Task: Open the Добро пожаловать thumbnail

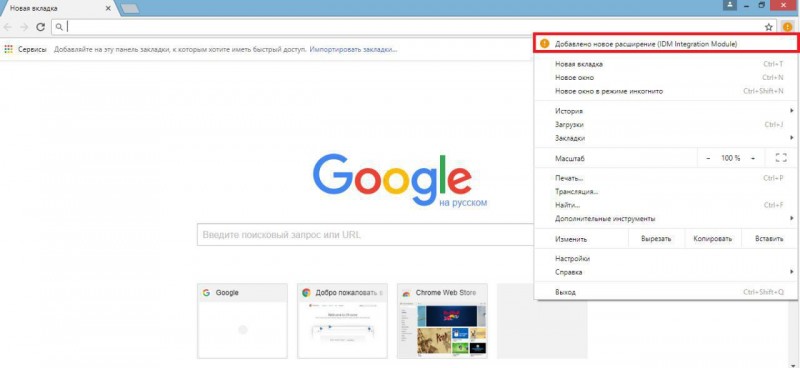Action: (x=342, y=321)
